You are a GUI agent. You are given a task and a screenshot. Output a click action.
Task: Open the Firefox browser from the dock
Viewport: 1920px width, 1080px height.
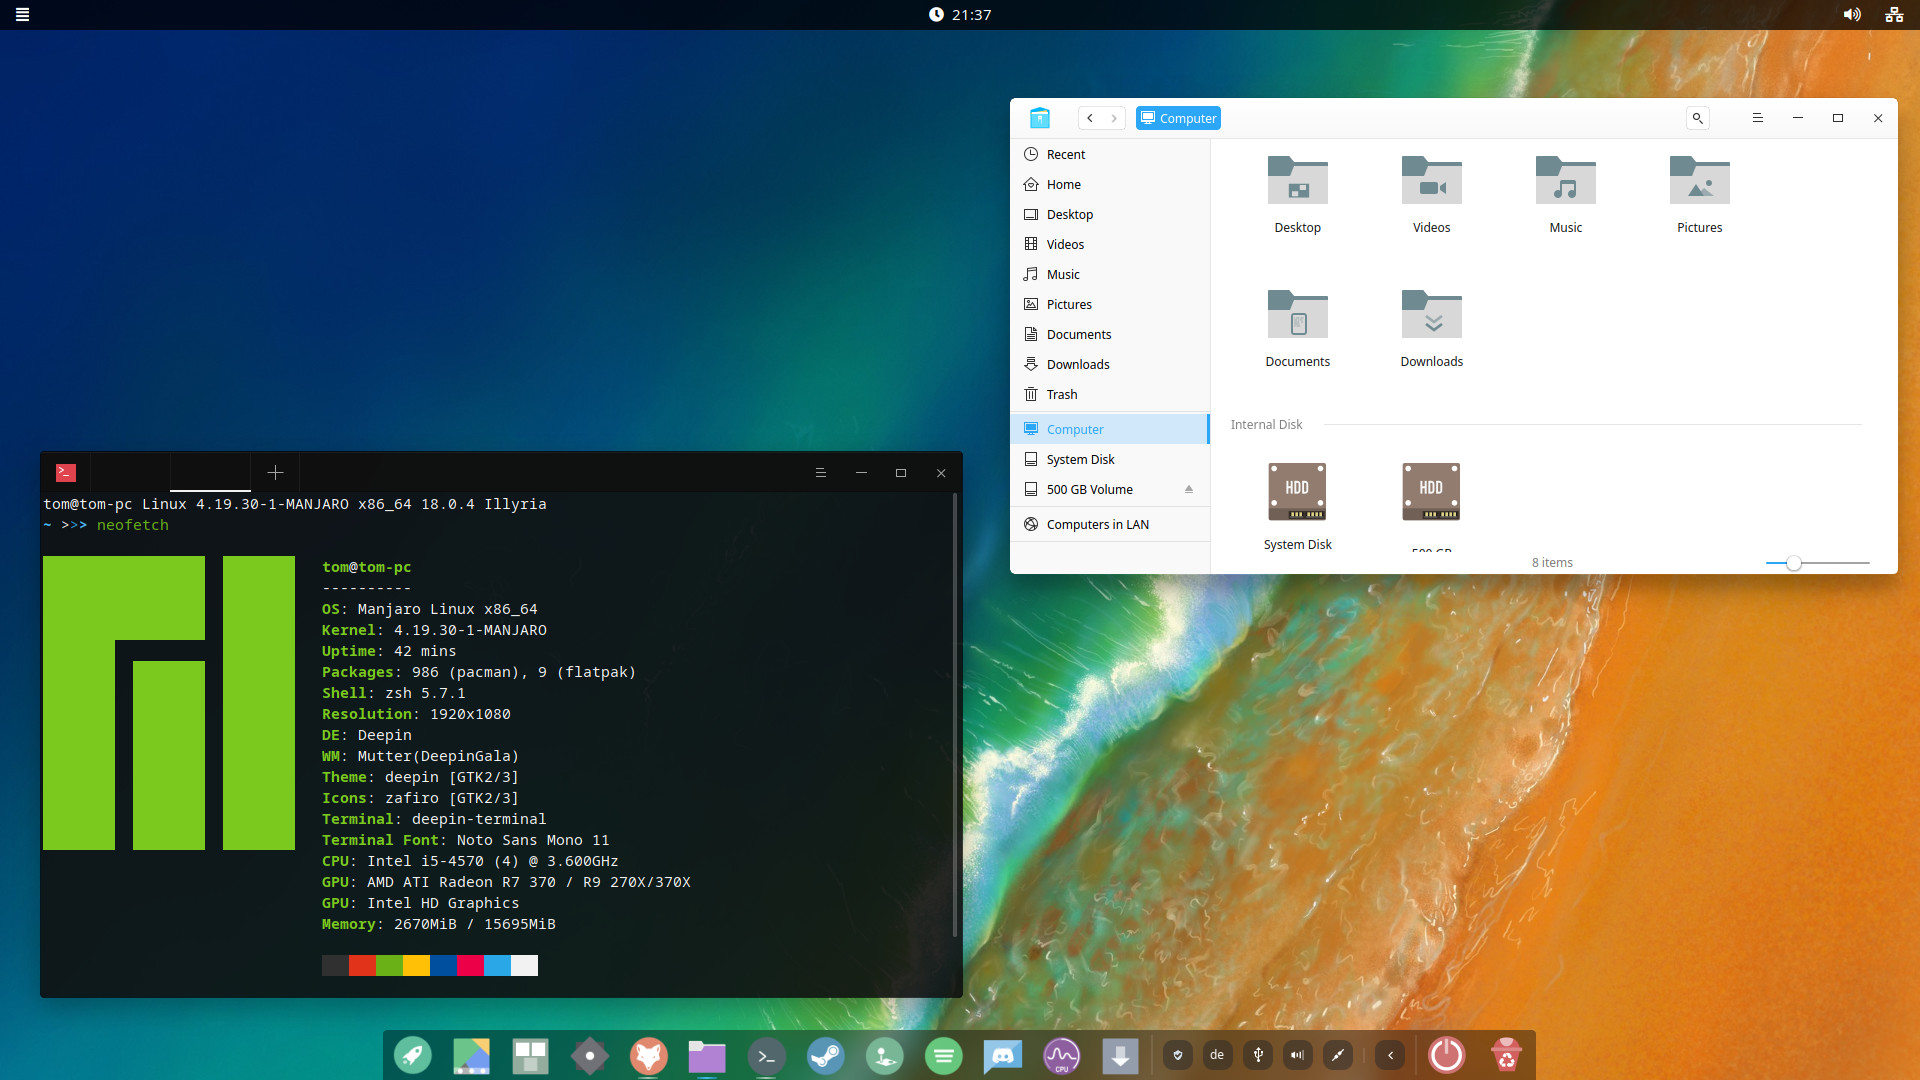coord(649,1055)
